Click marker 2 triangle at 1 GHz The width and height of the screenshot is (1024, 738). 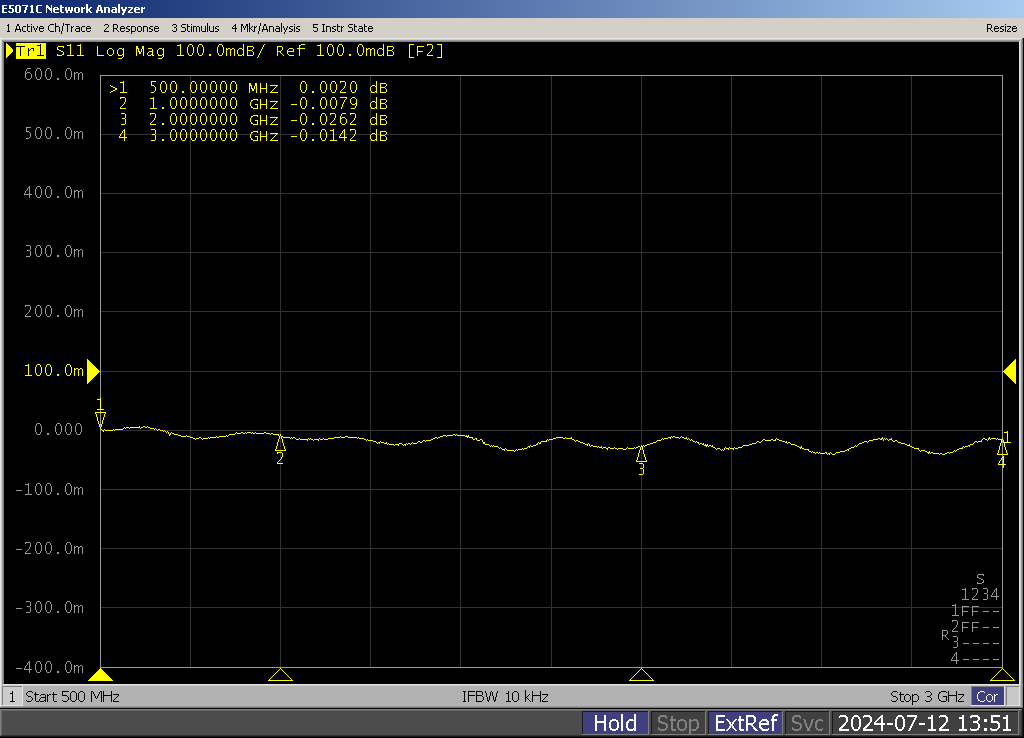click(x=280, y=443)
